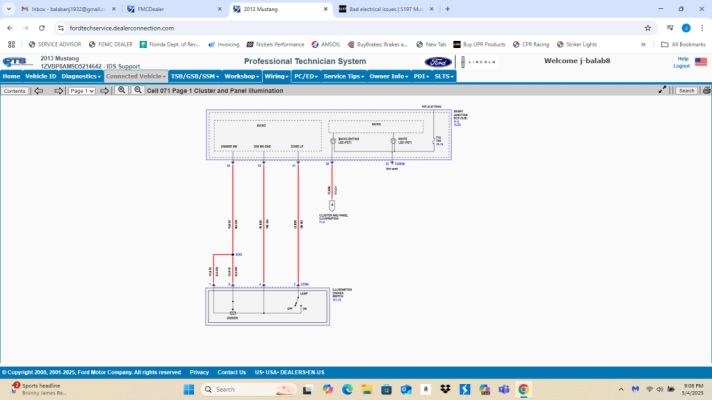Click the Illumination Dimmer Switch component box
Screen dimensions: 712x400
(x=267, y=306)
